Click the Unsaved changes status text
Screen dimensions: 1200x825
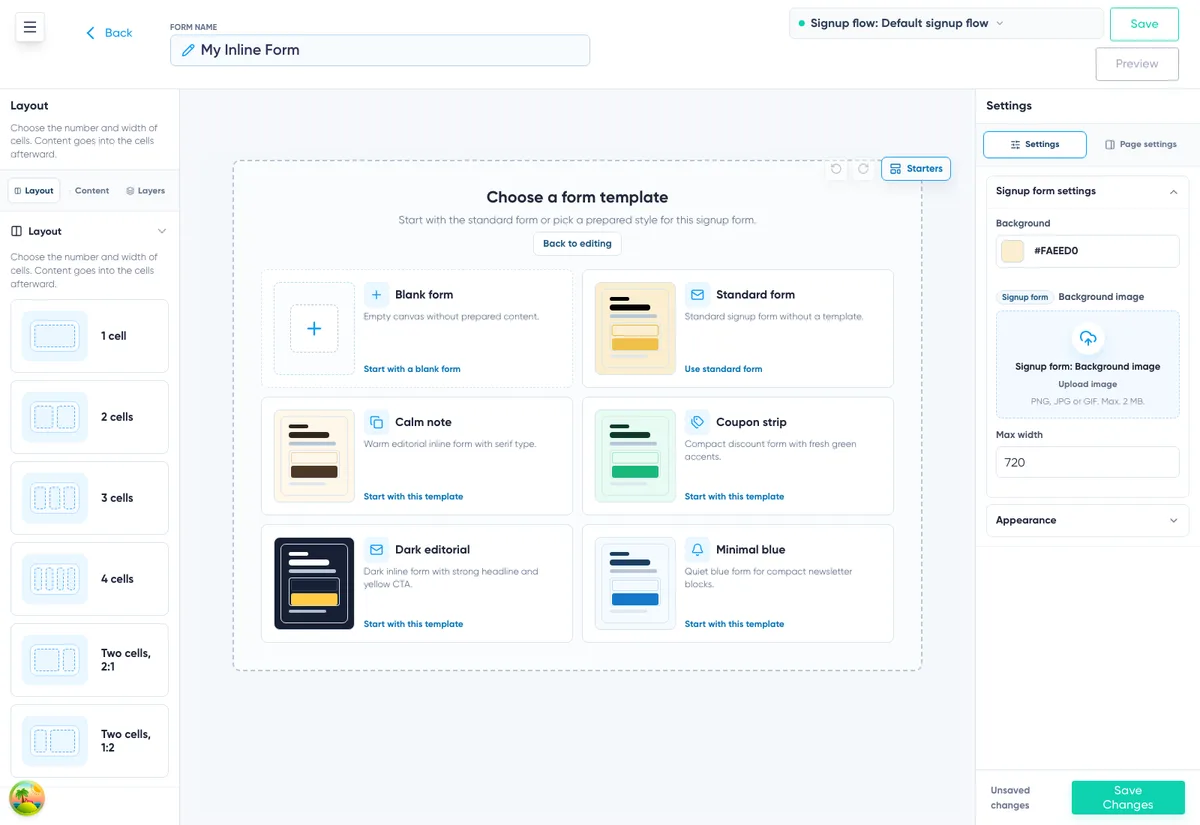pyautogui.click(x=1010, y=797)
